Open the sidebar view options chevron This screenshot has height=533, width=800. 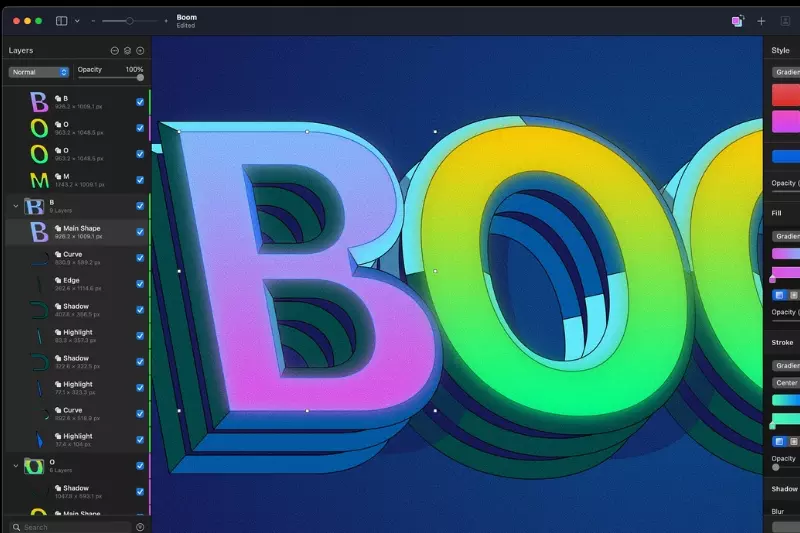[77, 20]
